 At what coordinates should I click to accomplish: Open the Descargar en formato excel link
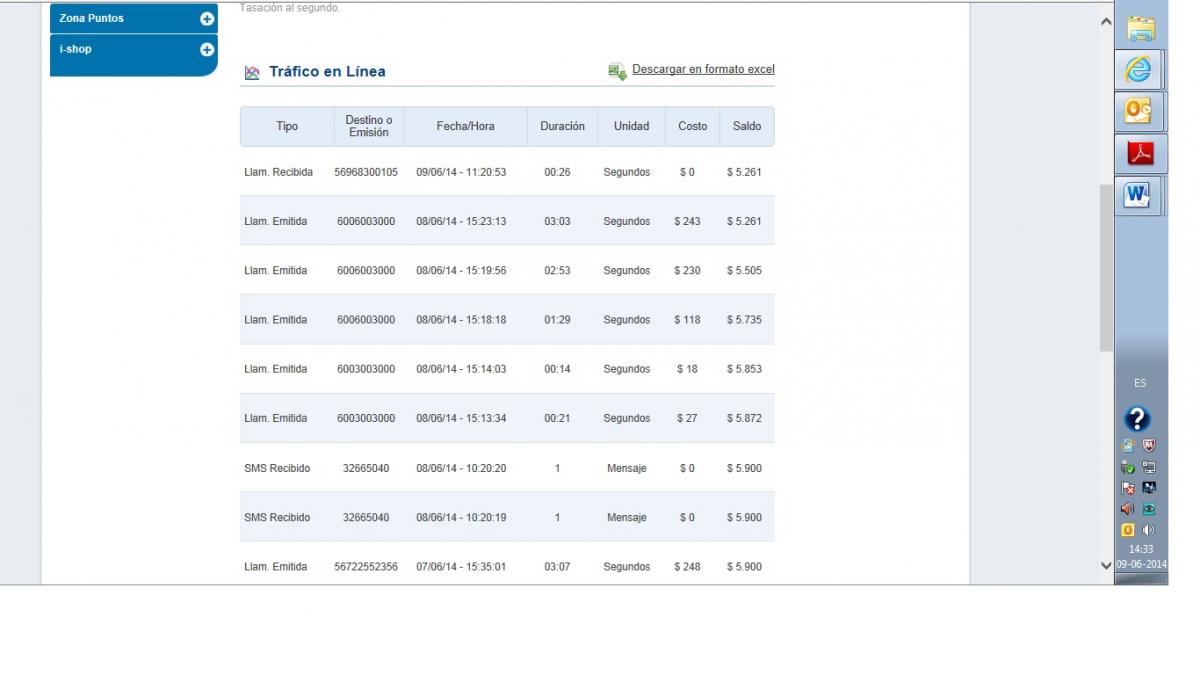[x=703, y=69]
